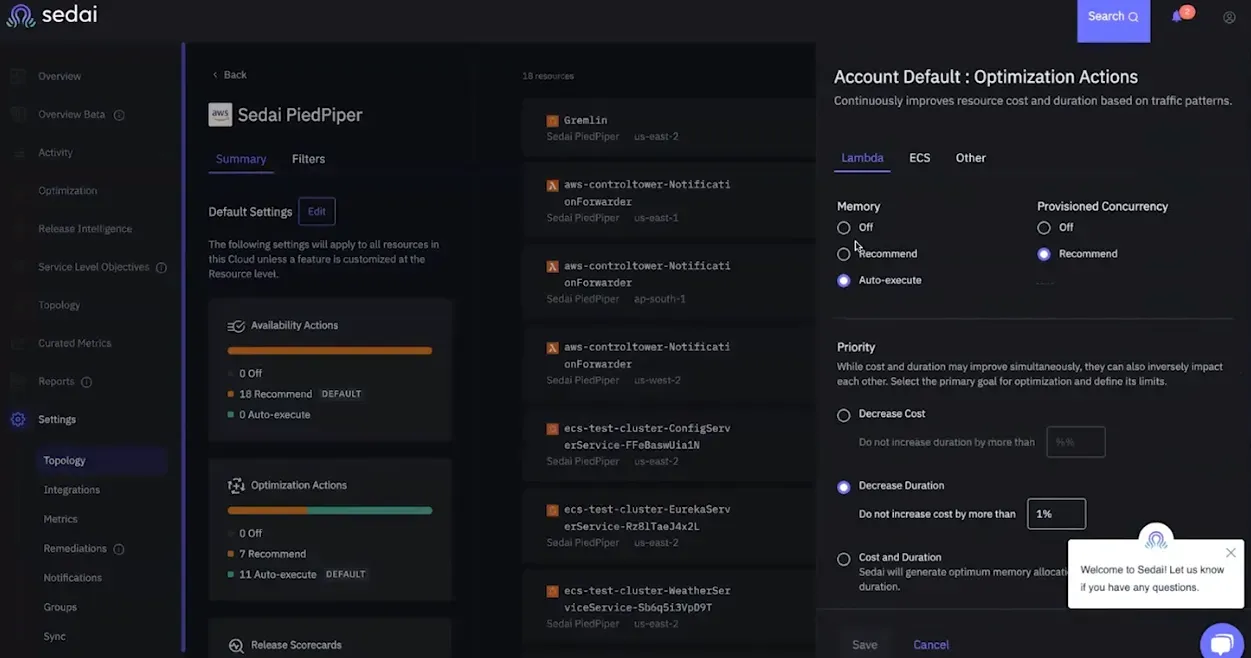This screenshot has height=658, width=1251.
Task: Click the Optimization Actions progress bar
Action: tap(330, 511)
